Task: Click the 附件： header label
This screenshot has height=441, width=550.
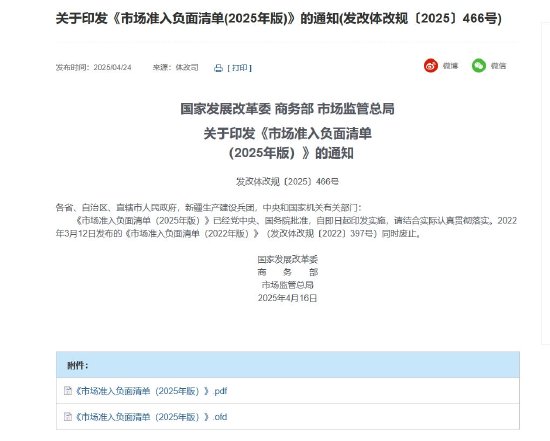Action: (78, 366)
